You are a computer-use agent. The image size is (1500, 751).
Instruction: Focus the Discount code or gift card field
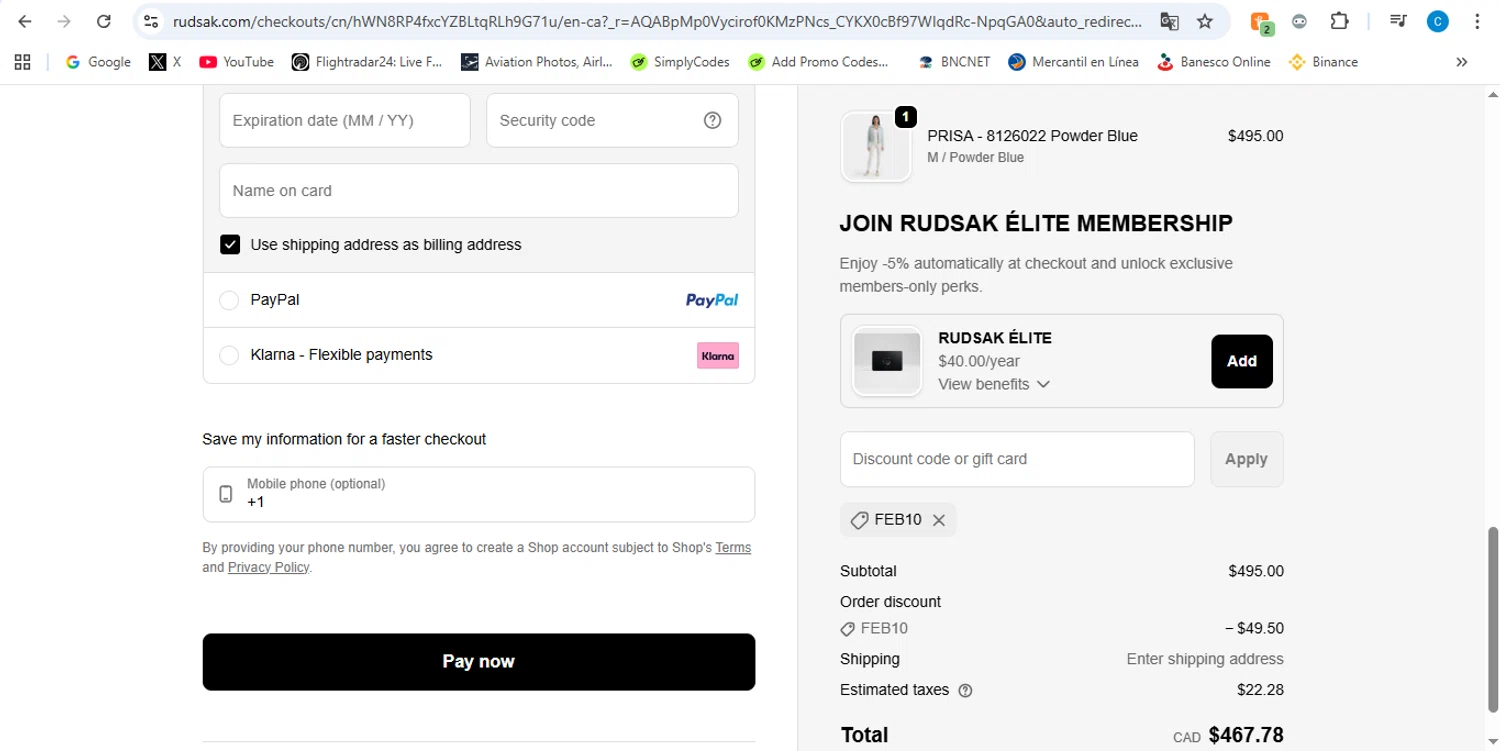(x=1017, y=459)
